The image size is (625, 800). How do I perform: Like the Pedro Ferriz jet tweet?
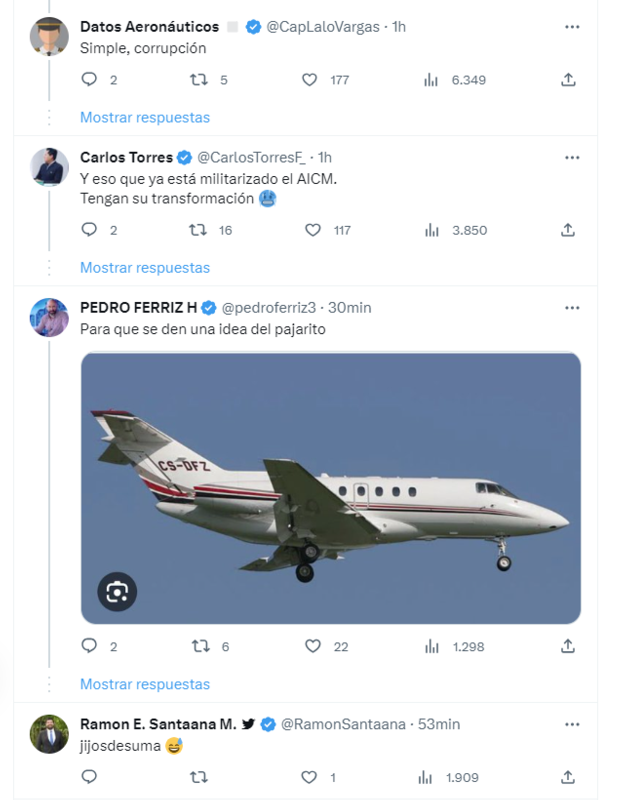tap(312, 646)
